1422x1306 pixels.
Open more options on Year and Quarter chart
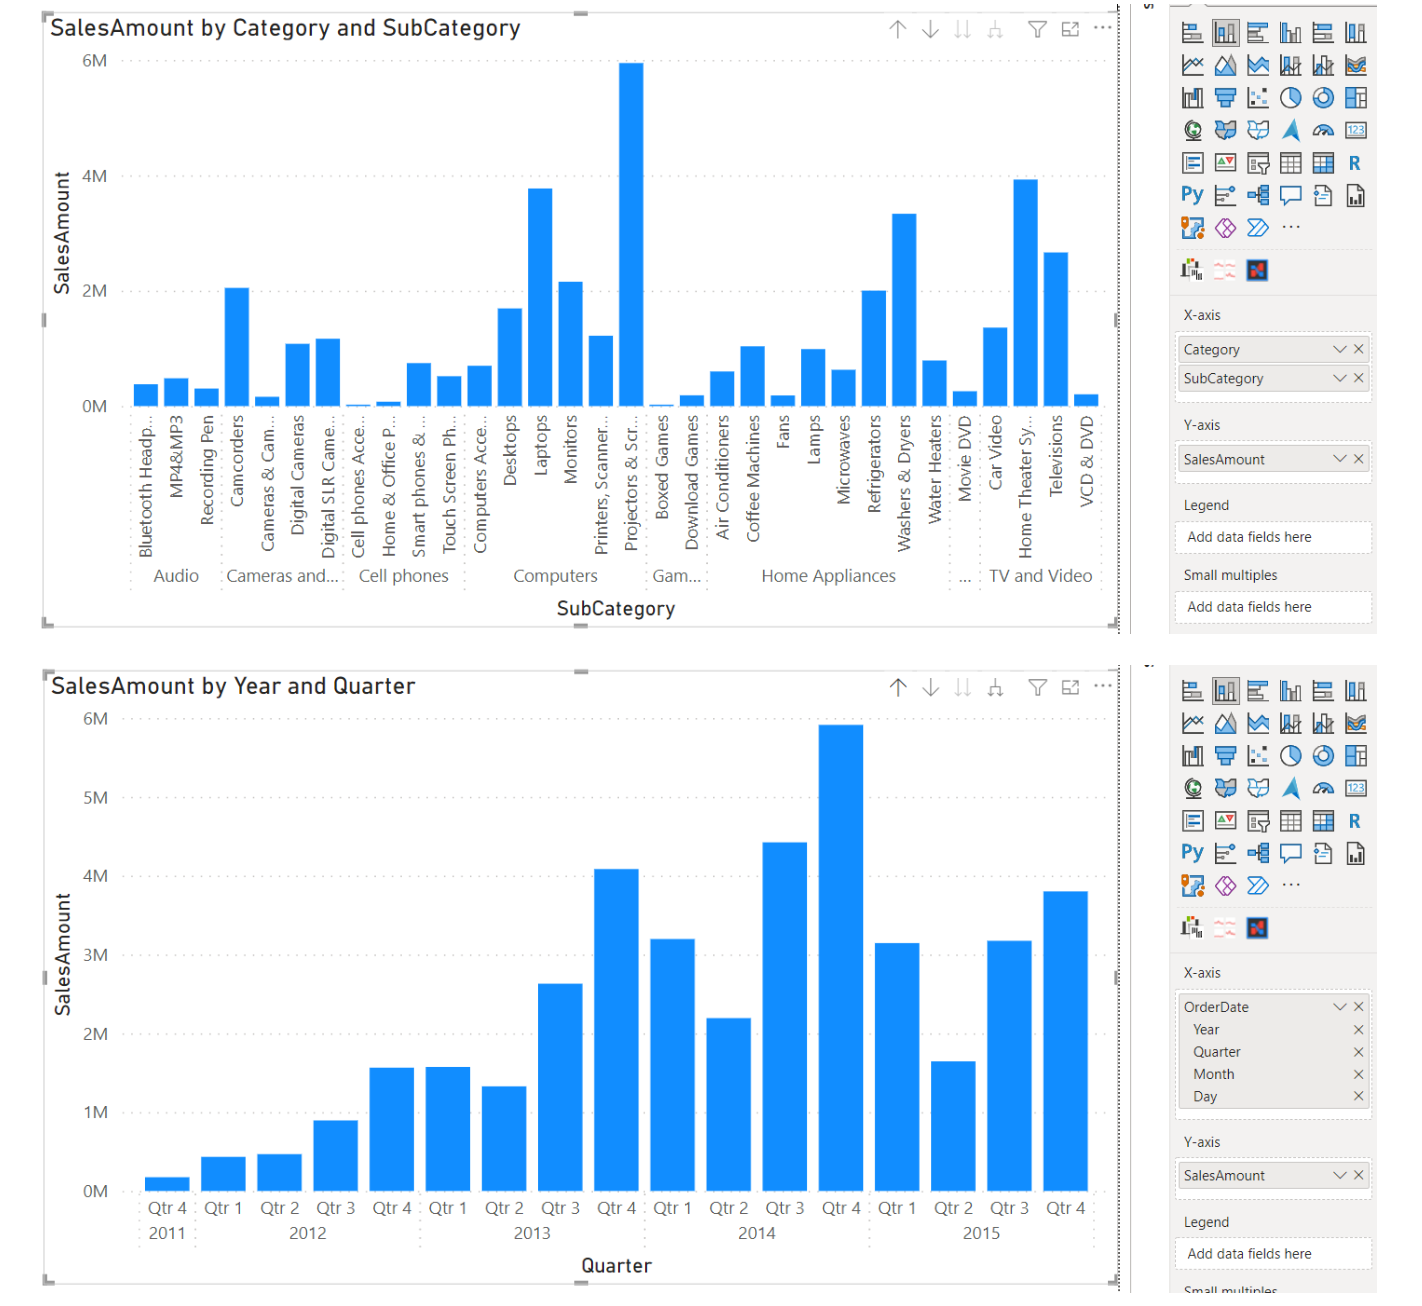tap(1102, 686)
